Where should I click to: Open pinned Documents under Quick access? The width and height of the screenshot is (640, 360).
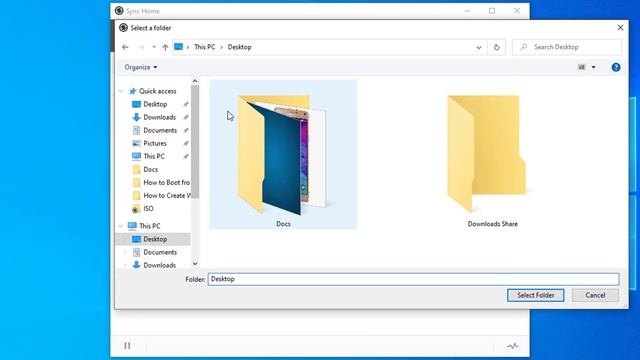click(x=160, y=130)
